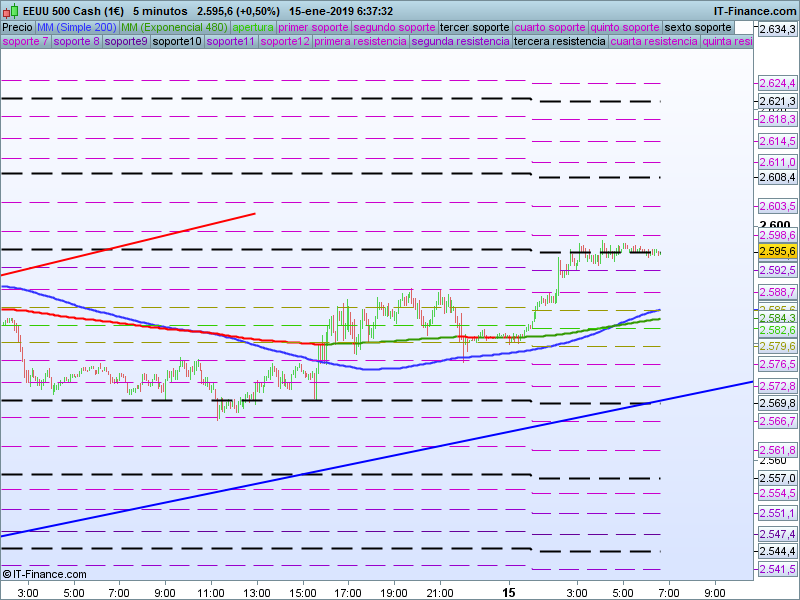Click the 13:00 time axis label
This screenshot has height=600, width=800.
coord(257,592)
